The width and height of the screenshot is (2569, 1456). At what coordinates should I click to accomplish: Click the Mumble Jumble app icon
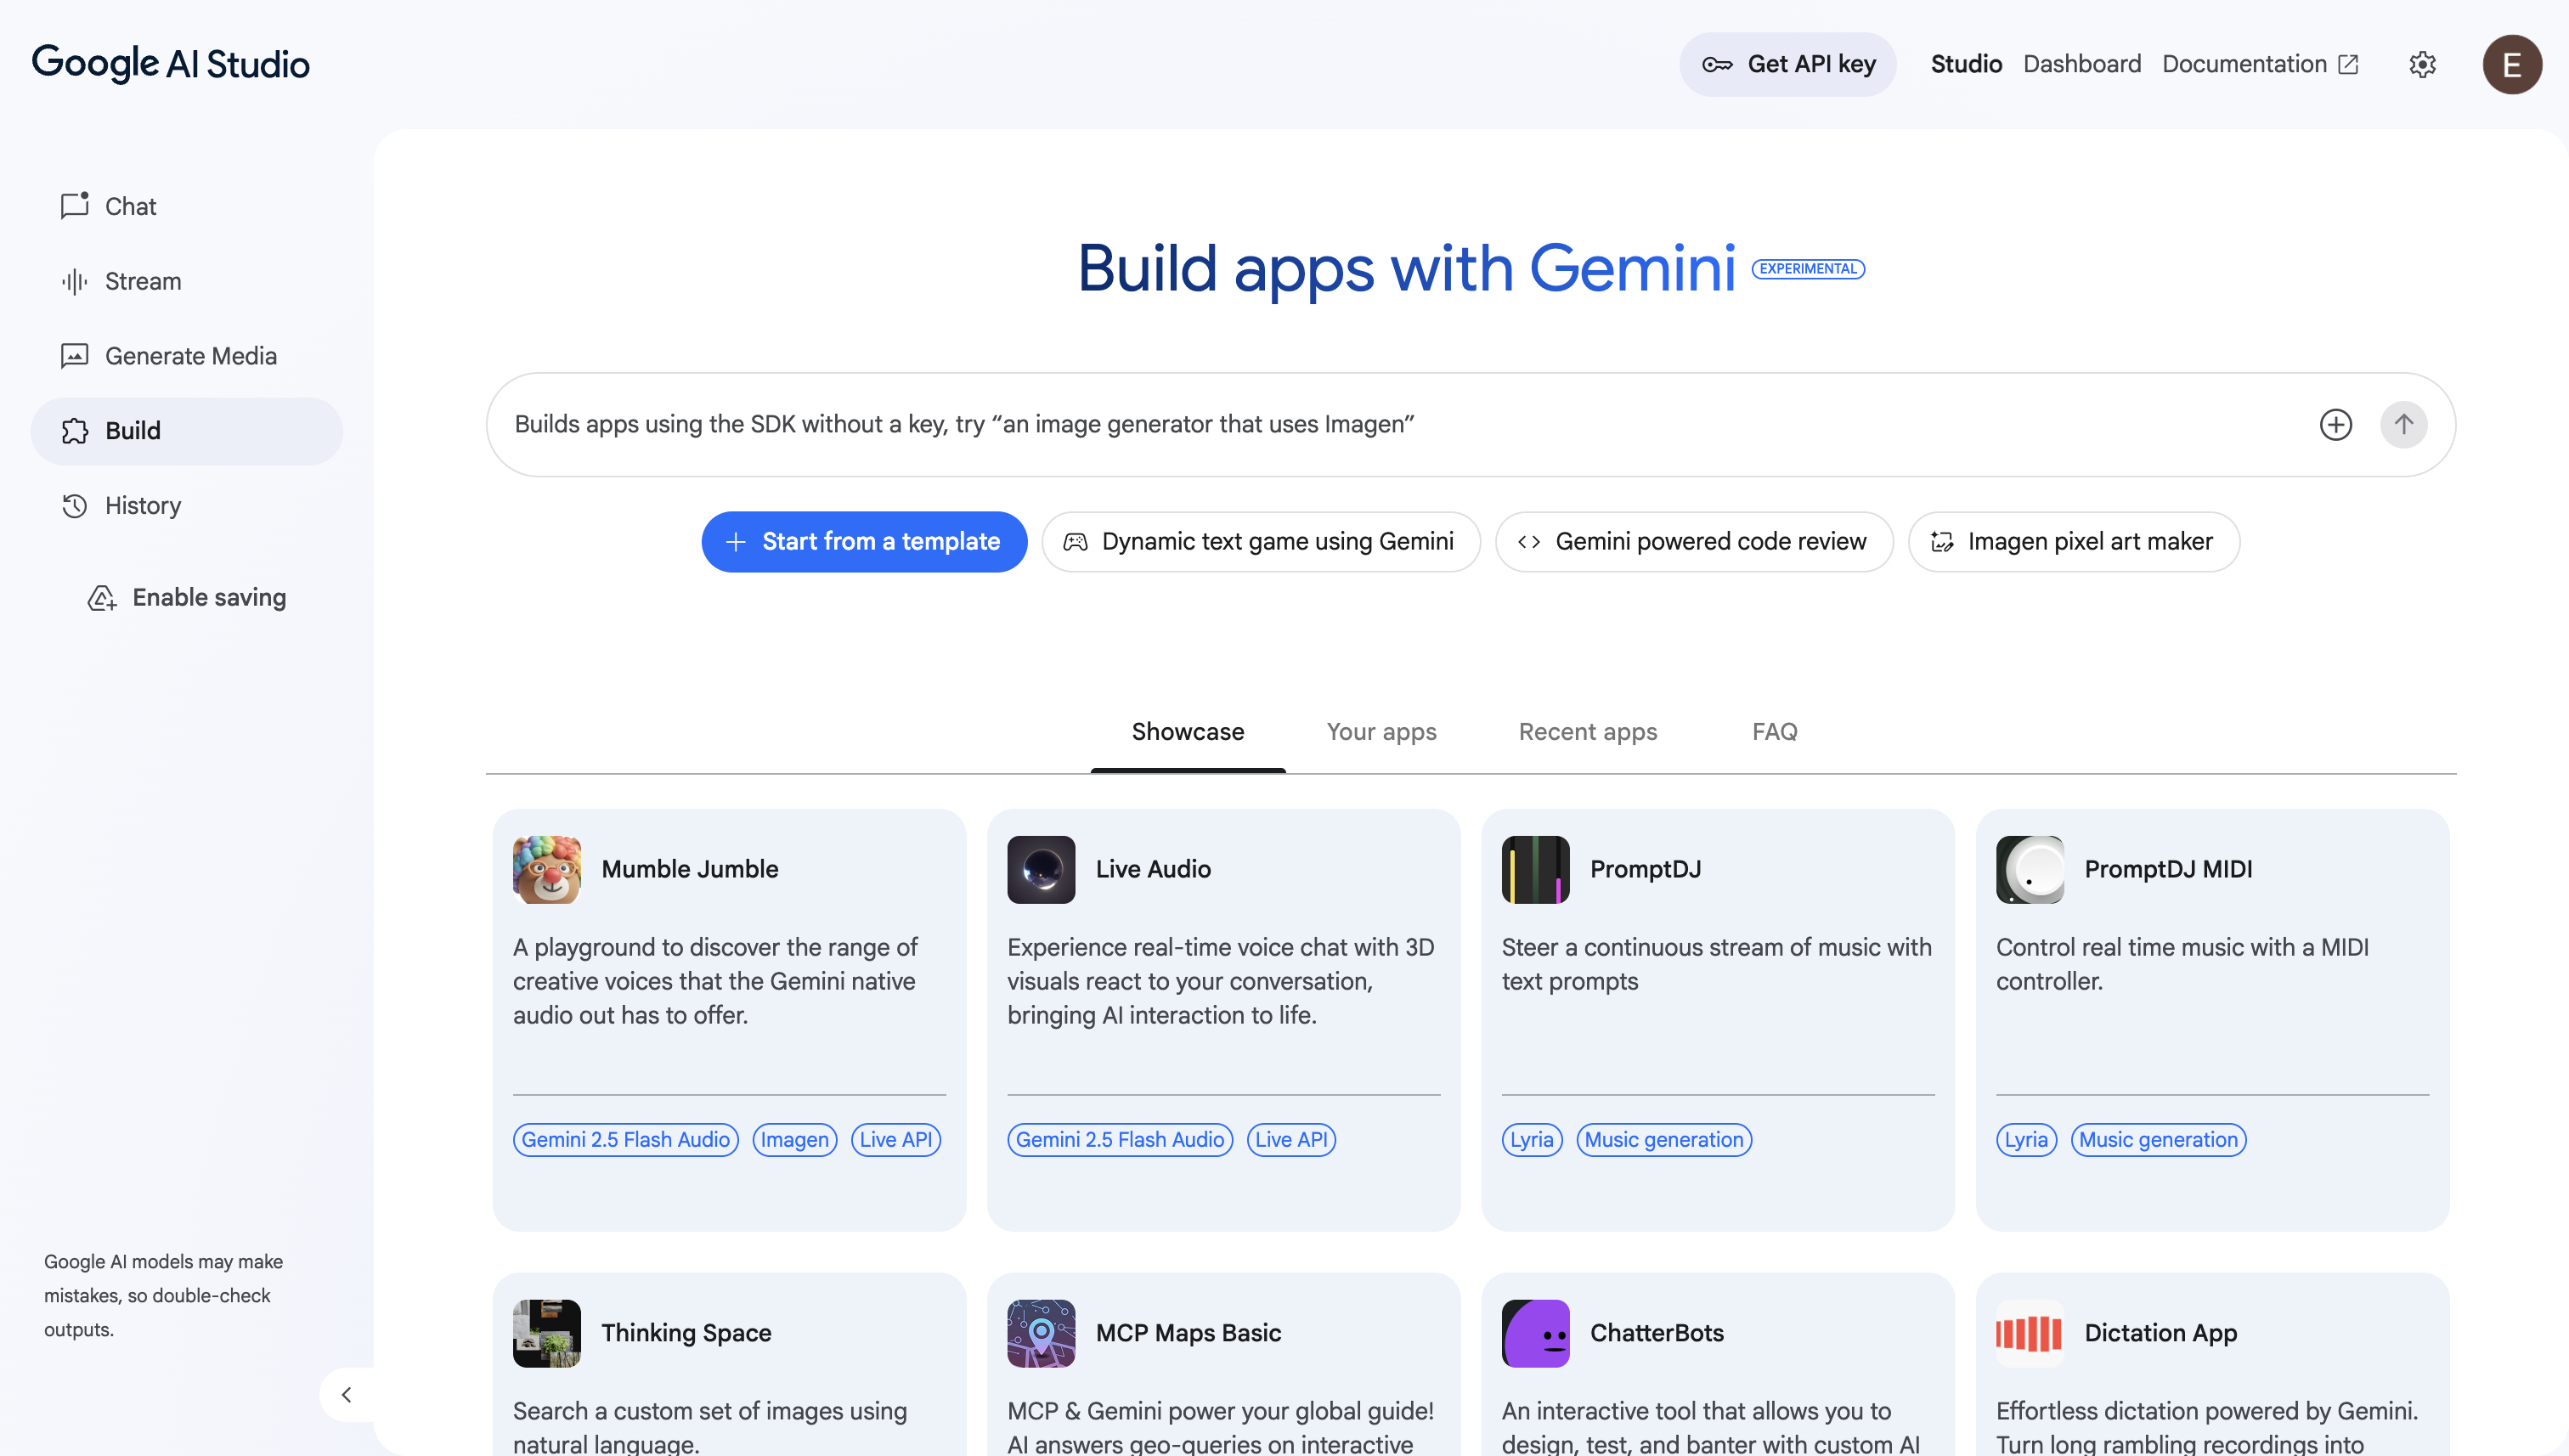point(547,870)
